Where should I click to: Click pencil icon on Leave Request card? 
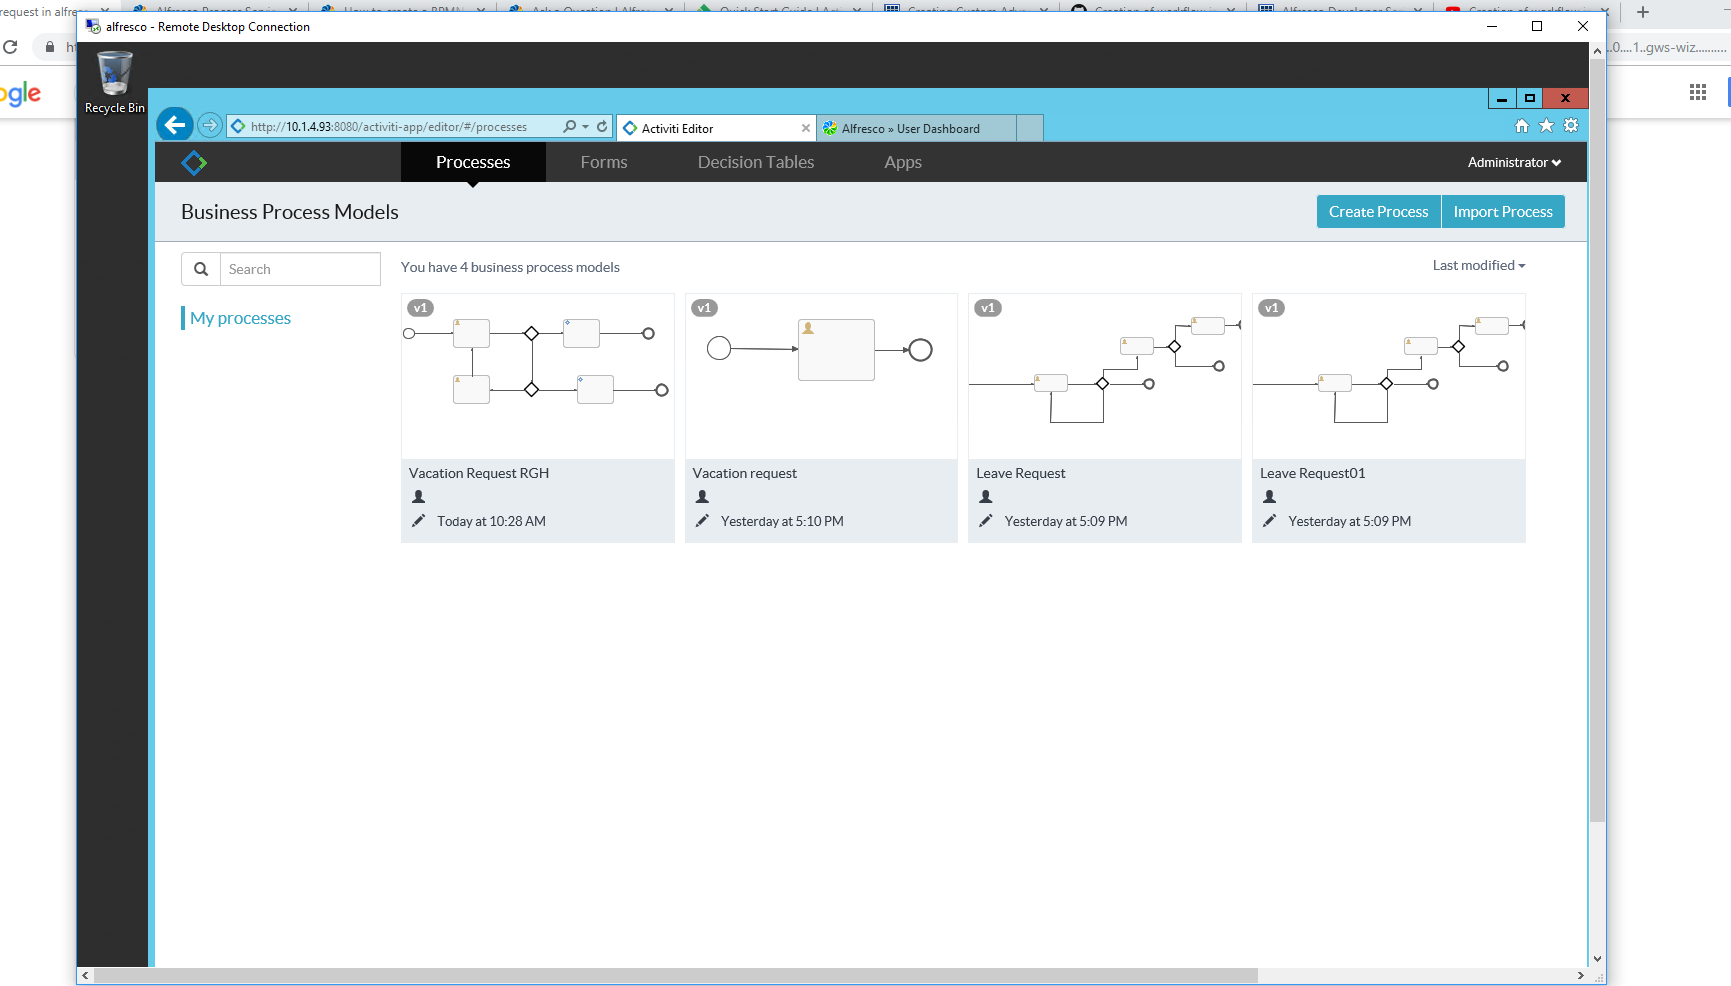click(986, 521)
